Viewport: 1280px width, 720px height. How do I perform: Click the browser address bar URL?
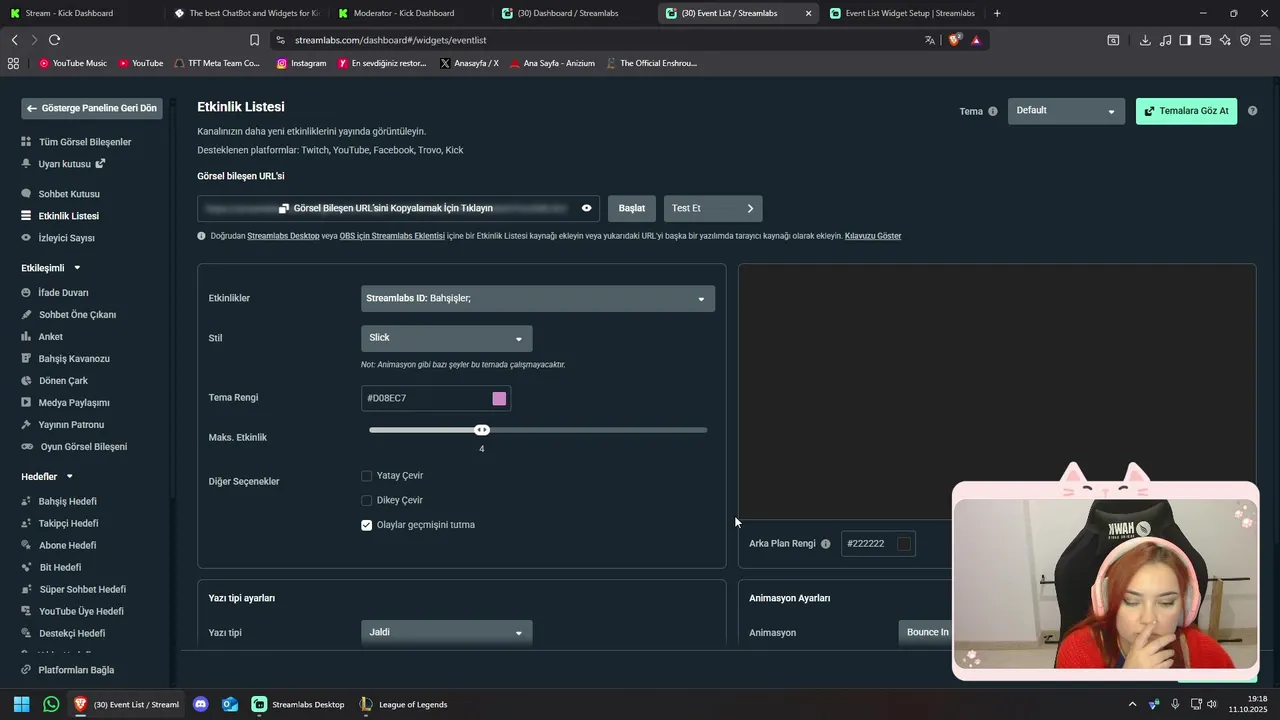[x=391, y=40]
